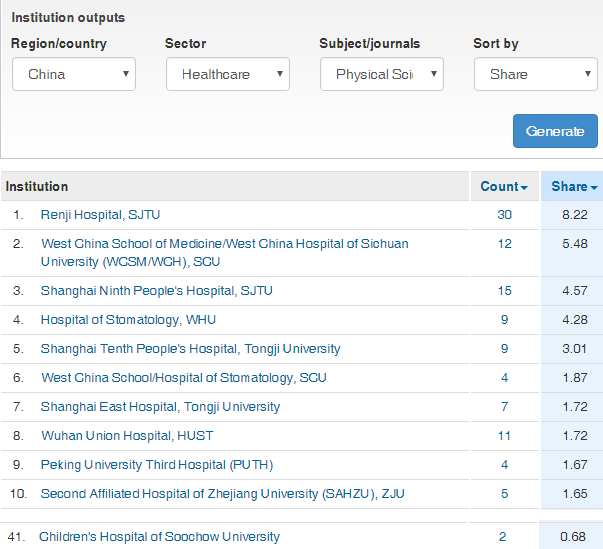This screenshot has height=549, width=603.
Task: Click share value 0.68 for Children's Hospital of Soochow
Action: pos(573,537)
